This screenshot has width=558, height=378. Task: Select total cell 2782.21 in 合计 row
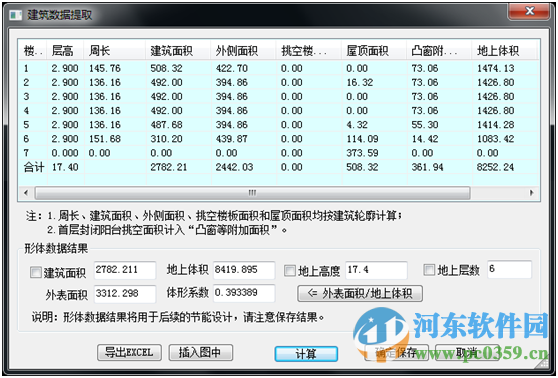[169, 167]
